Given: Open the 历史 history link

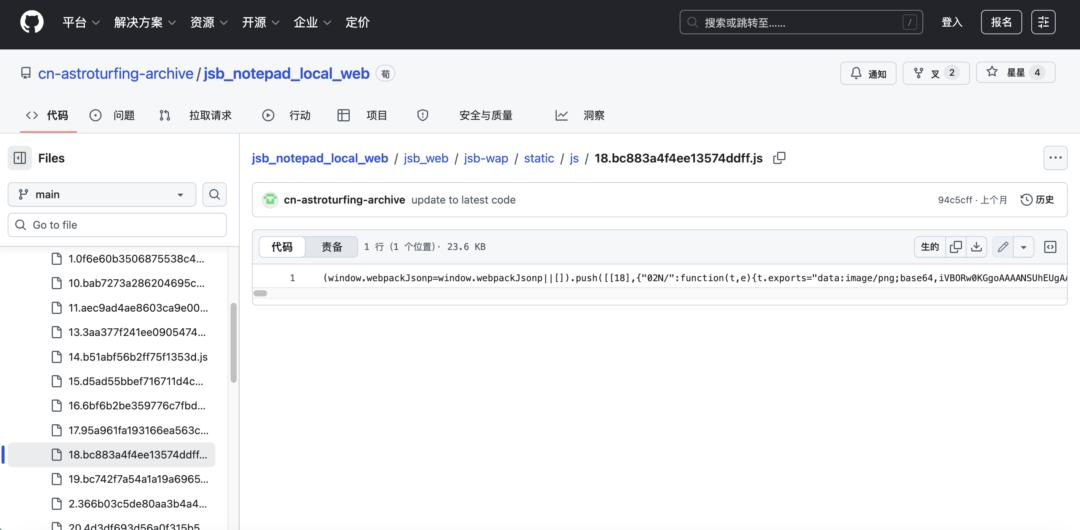Looking at the screenshot, I should coord(1037,200).
